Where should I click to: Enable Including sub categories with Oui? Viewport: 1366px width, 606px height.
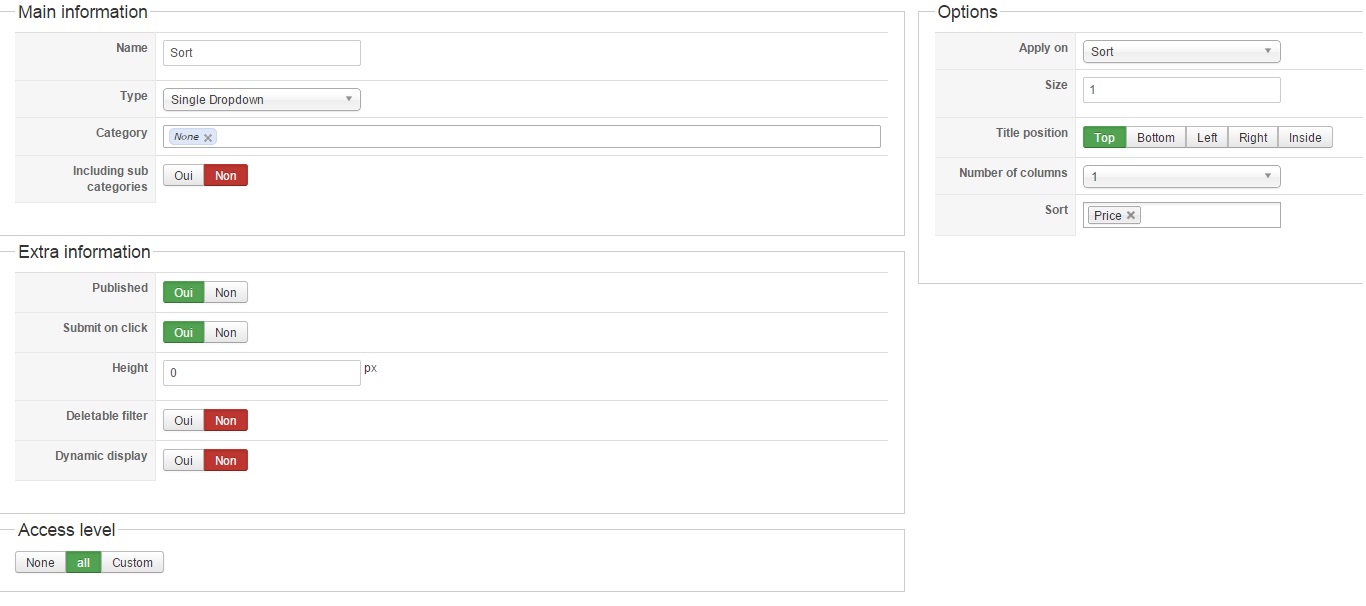point(184,176)
